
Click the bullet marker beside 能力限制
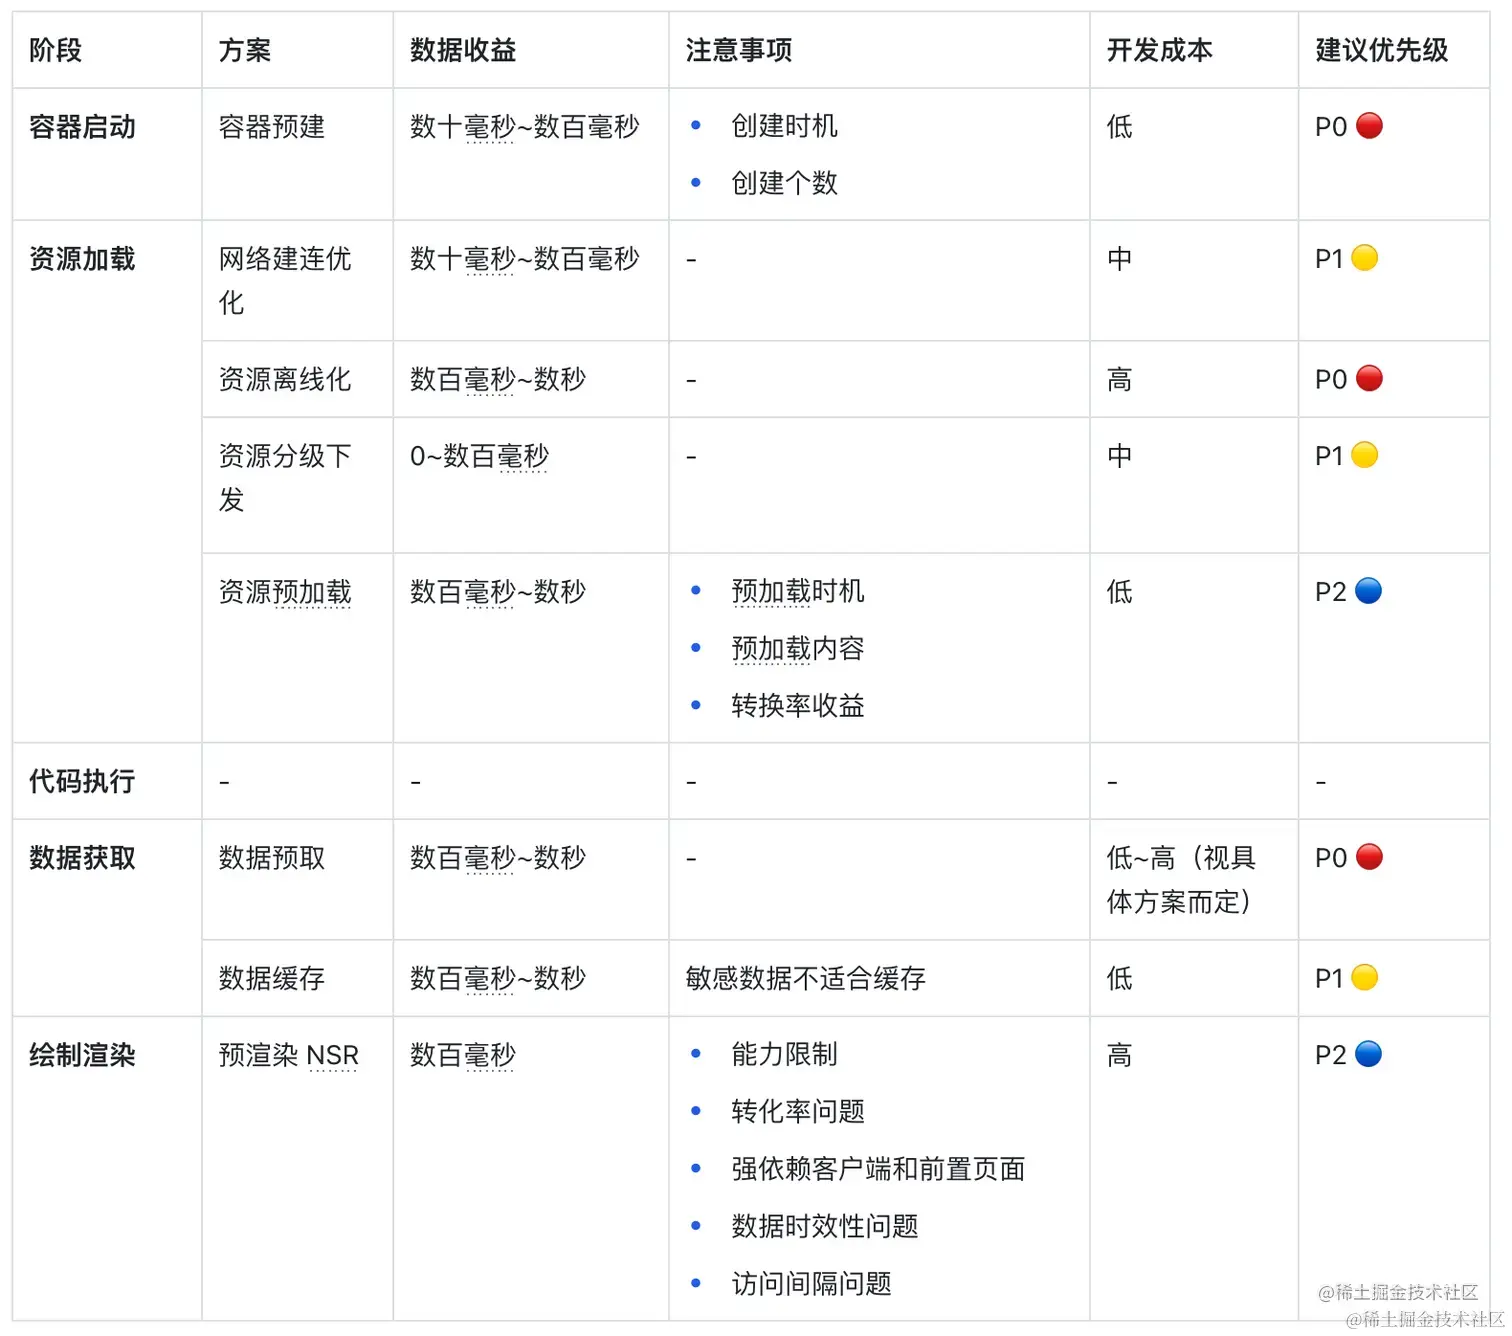pyautogui.click(x=694, y=1053)
